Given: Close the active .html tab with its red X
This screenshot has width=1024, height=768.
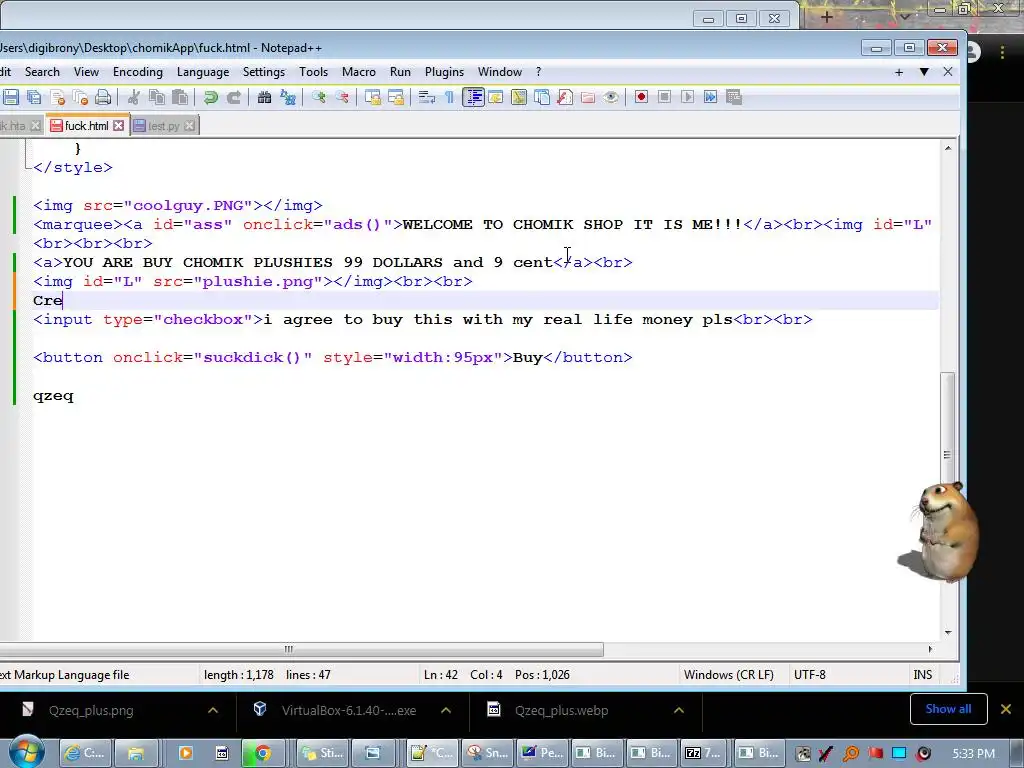Looking at the screenshot, I should [x=118, y=125].
